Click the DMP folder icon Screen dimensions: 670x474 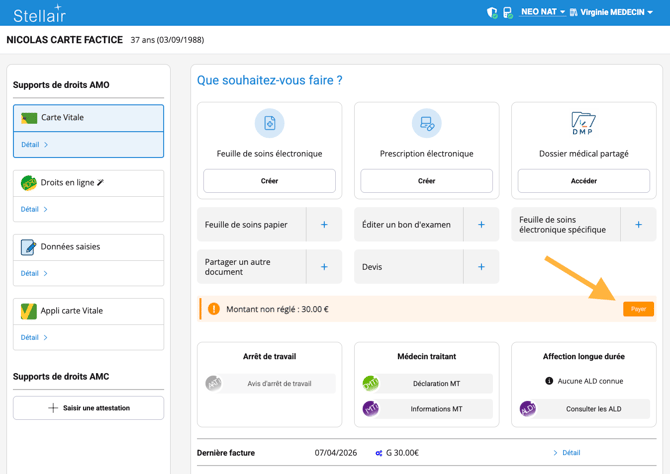click(583, 123)
